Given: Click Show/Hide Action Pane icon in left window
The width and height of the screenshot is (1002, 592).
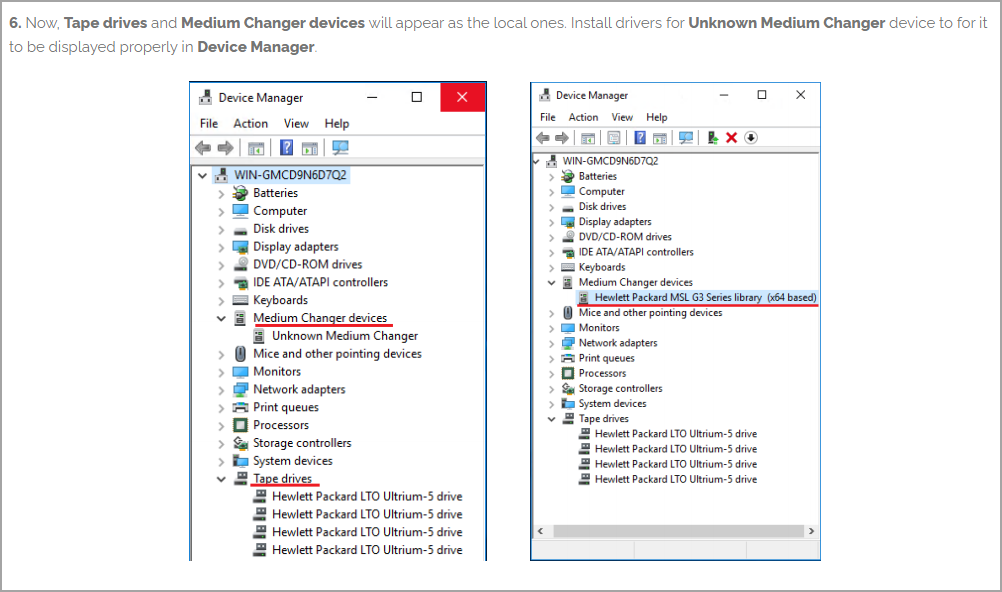Looking at the screenshot, I should (310, 148).
